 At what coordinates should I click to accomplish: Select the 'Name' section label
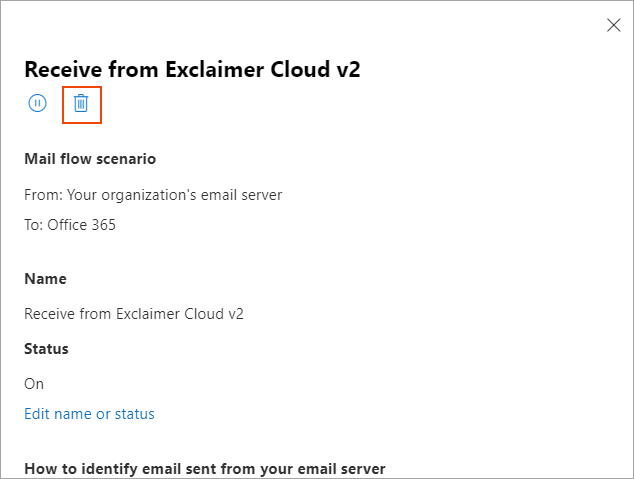coord(45,279)
